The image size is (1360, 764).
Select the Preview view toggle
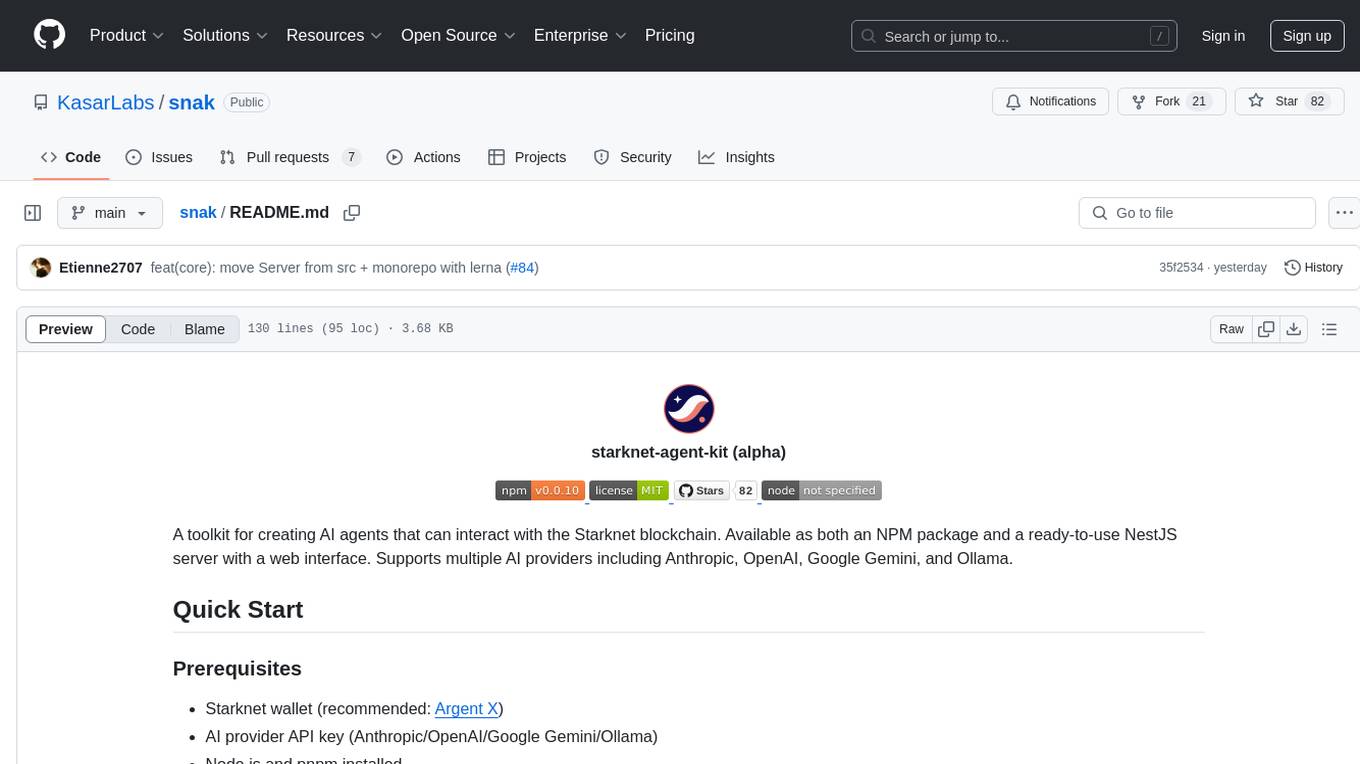[66, 329]
